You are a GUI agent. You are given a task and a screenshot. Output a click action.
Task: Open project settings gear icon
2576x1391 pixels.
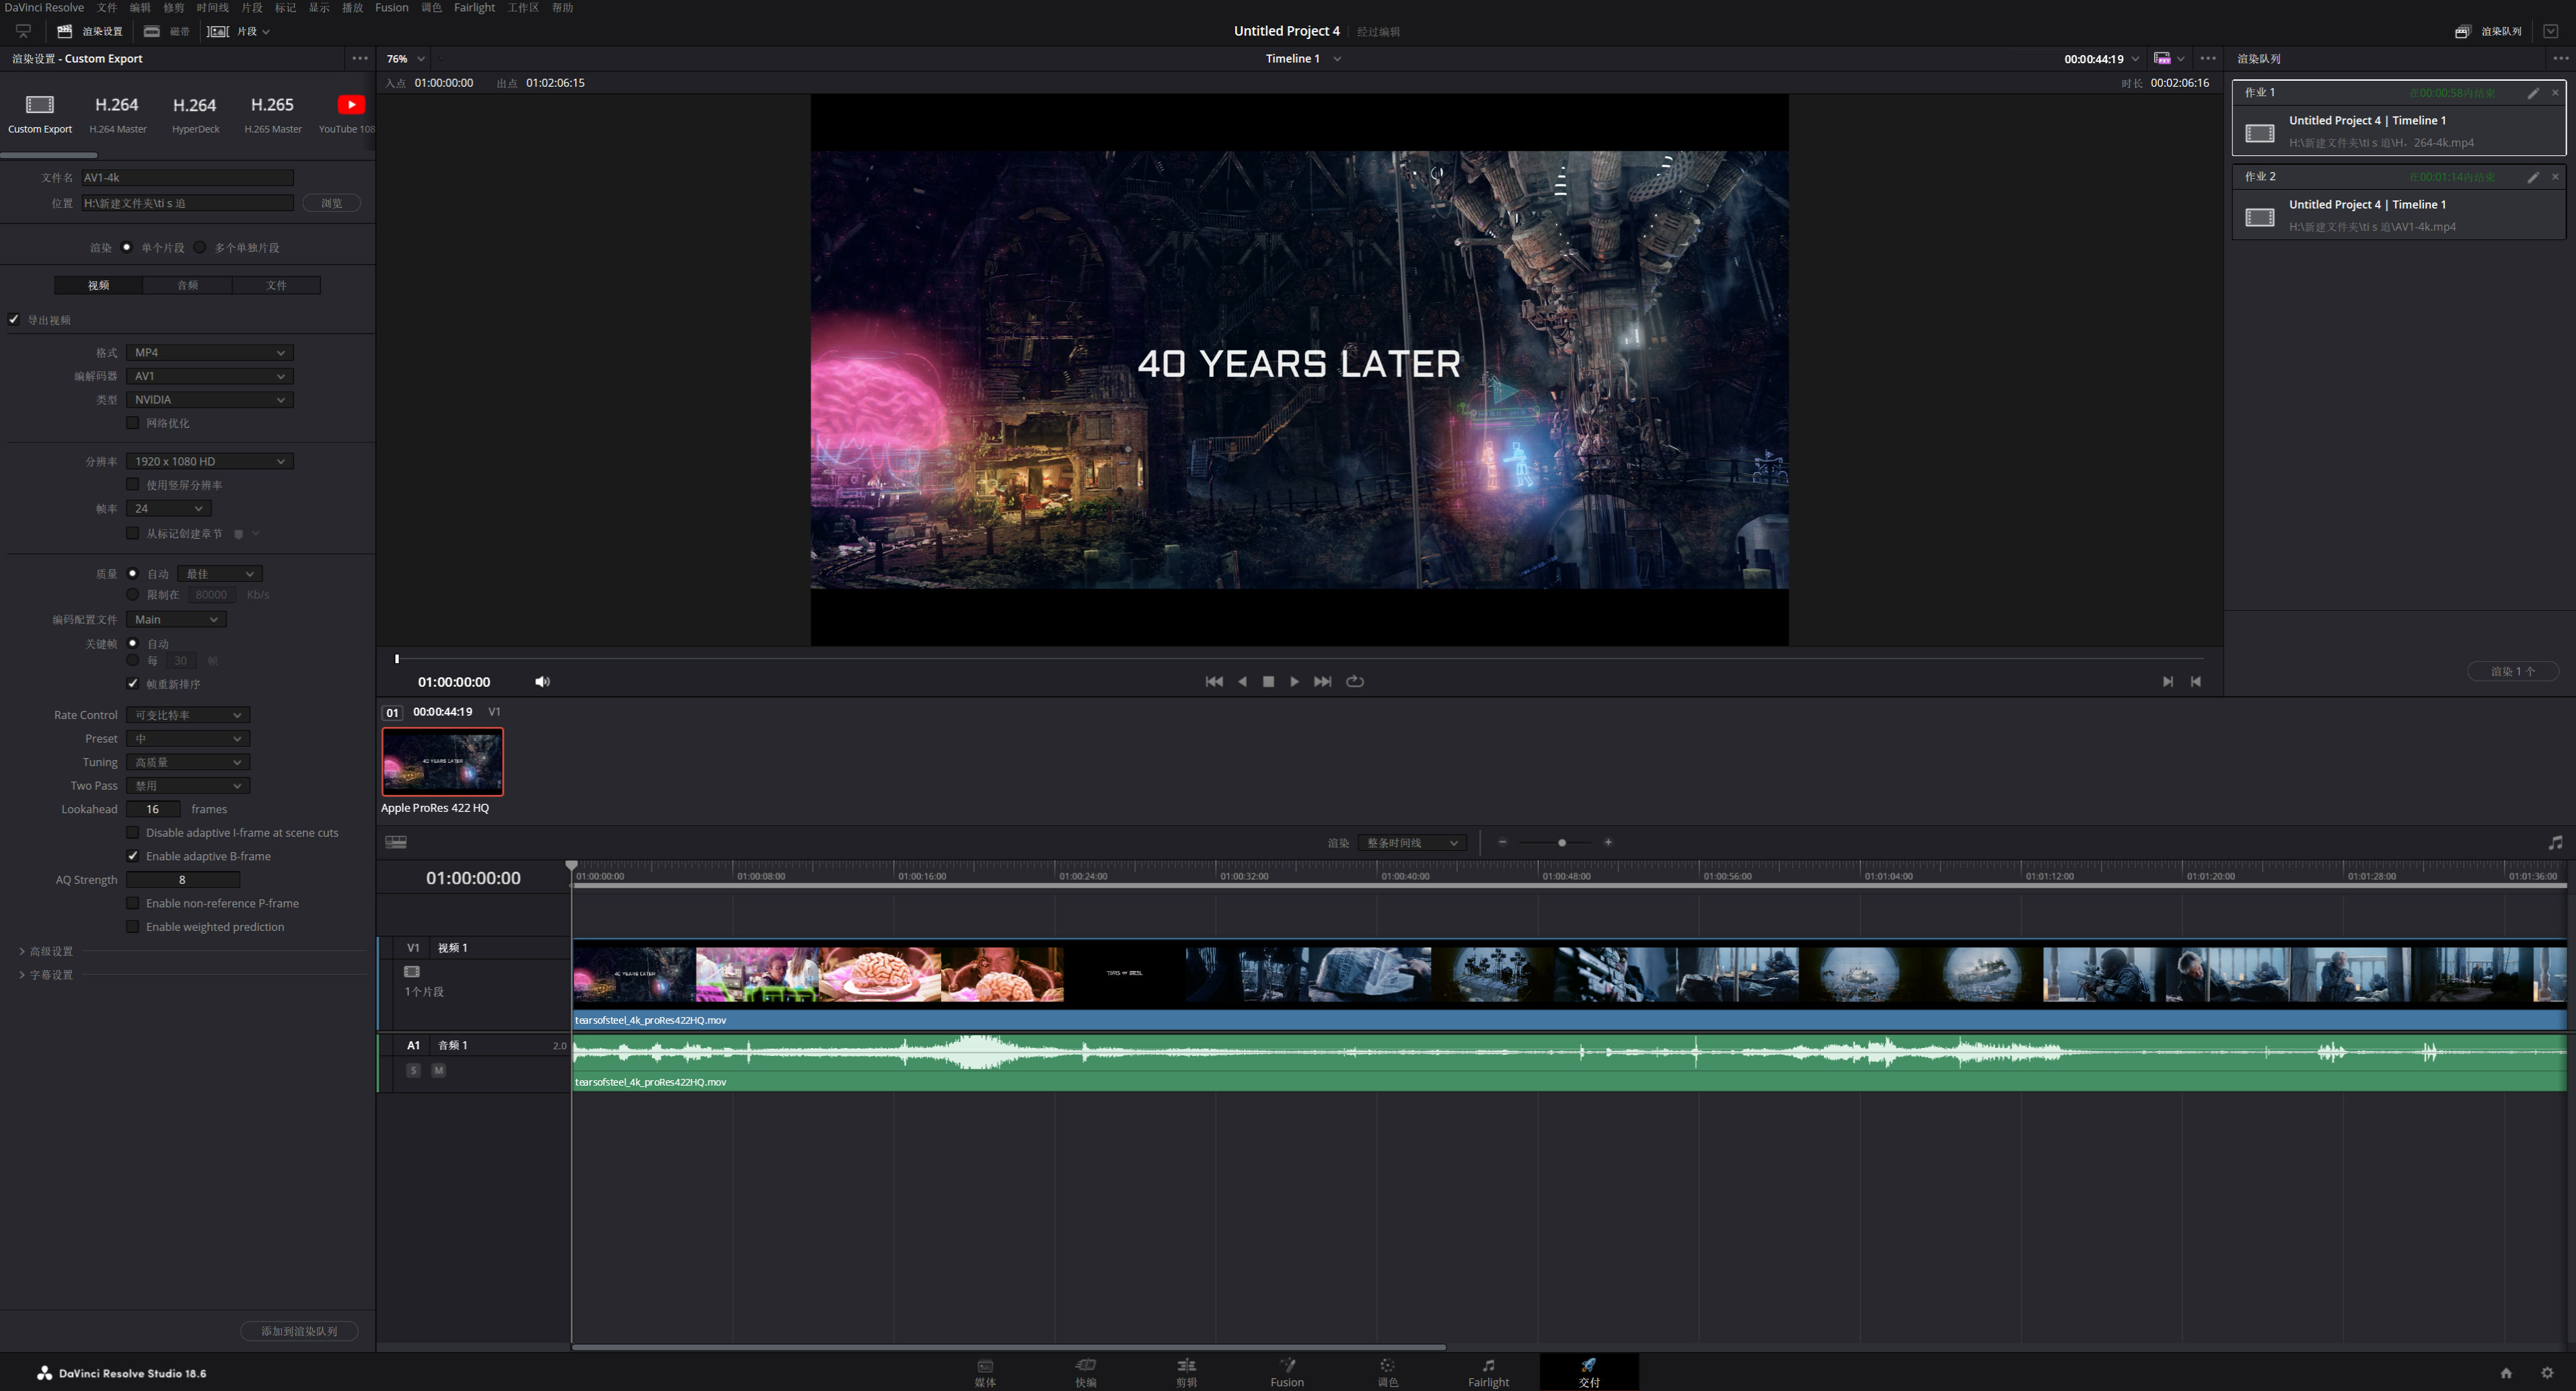click(x=2547, y=1373)
